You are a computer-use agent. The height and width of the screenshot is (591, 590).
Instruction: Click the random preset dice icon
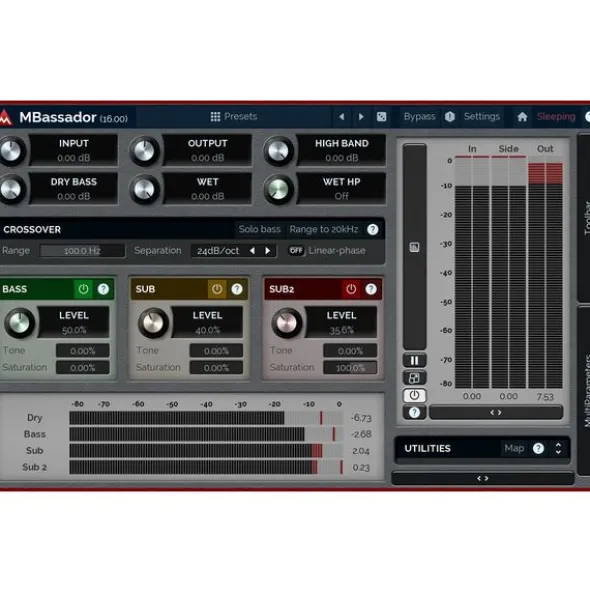(x=382, y=117)
